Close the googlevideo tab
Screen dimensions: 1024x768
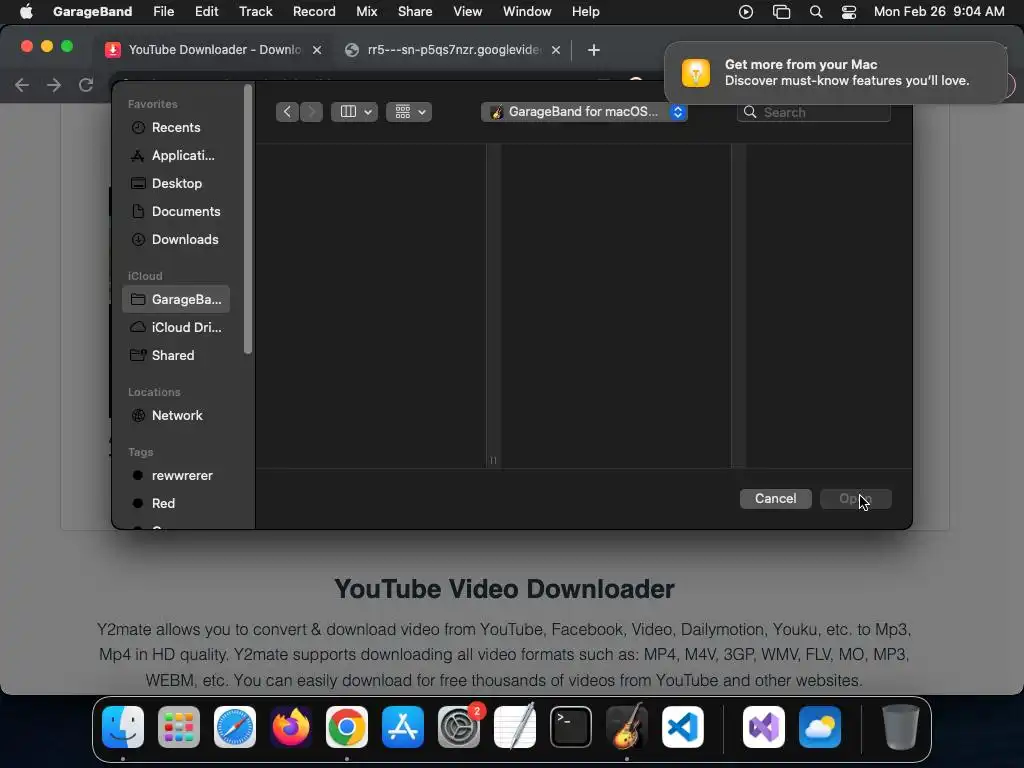point(556,50)
